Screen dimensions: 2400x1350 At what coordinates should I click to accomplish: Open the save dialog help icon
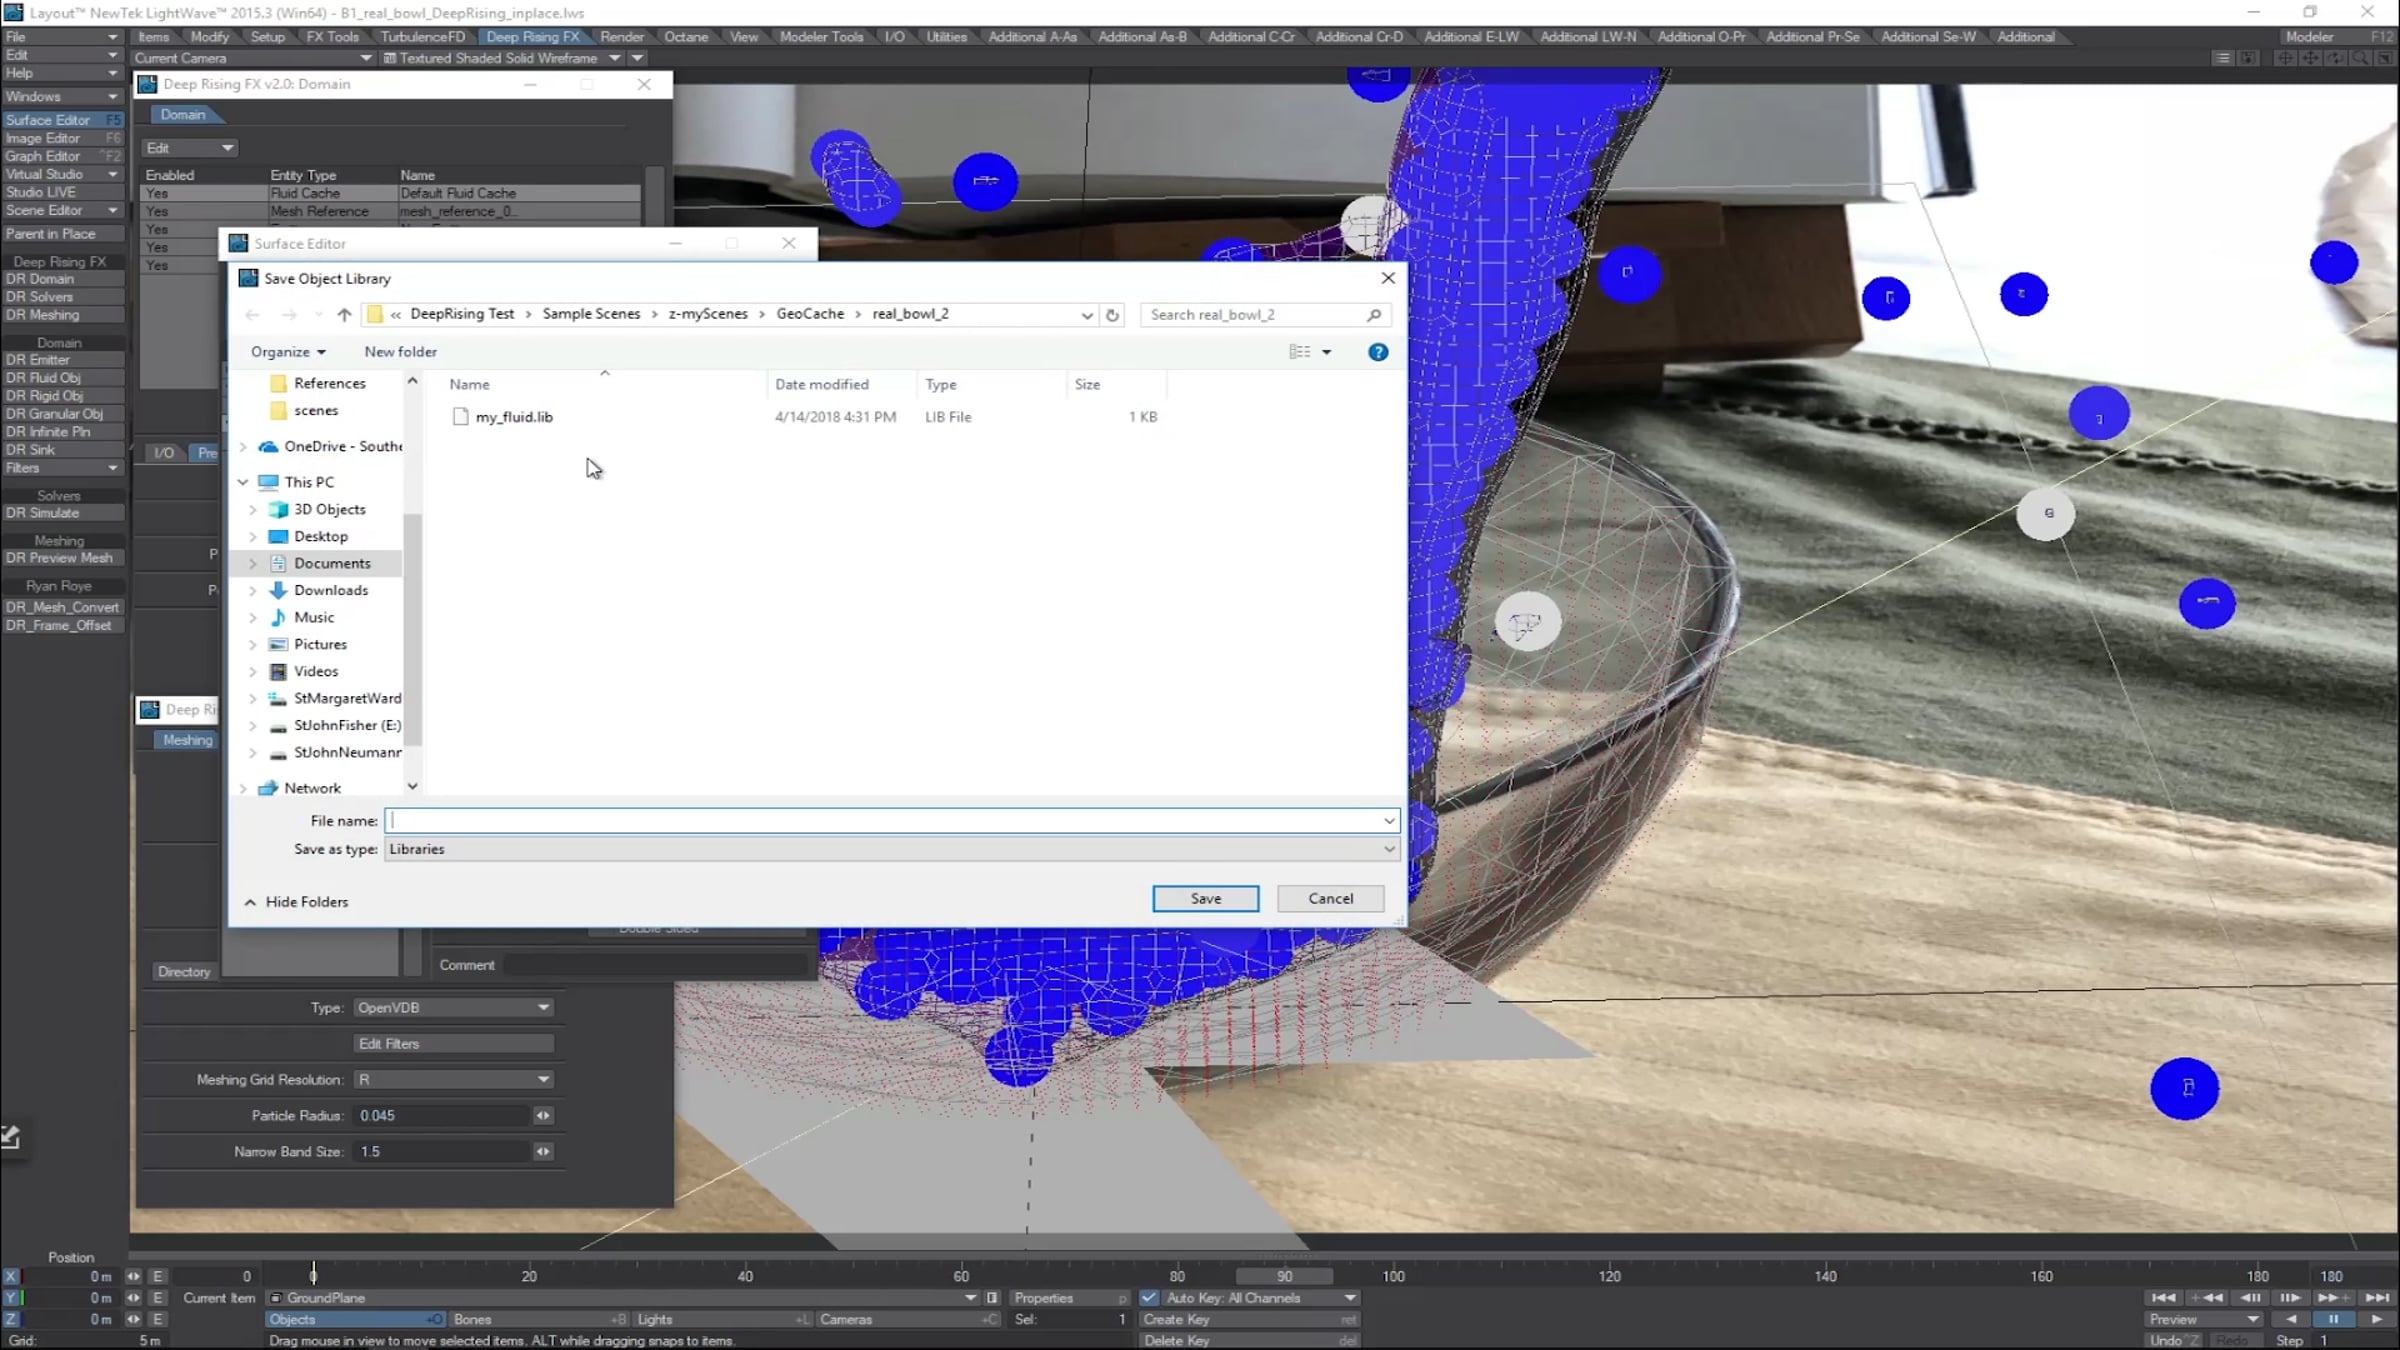click(1377, 352)
